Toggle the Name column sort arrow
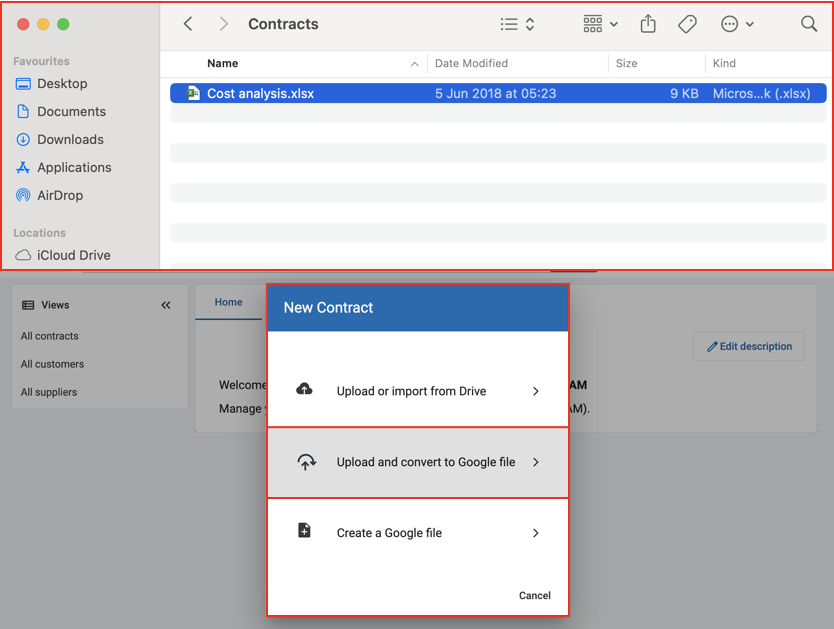Screen dimensions: 834x629 click(414, 64)
